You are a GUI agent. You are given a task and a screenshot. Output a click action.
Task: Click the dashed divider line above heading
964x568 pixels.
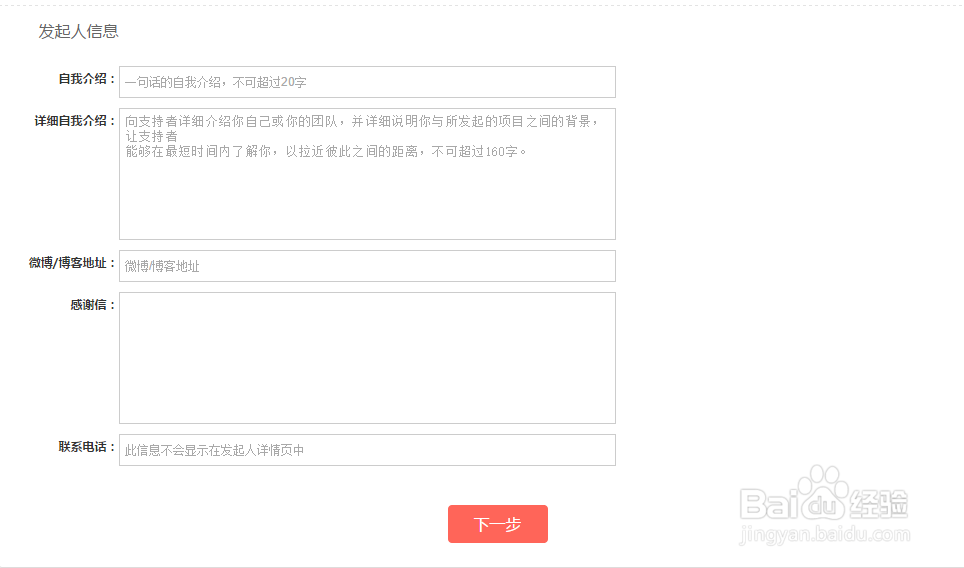point(482,6)
